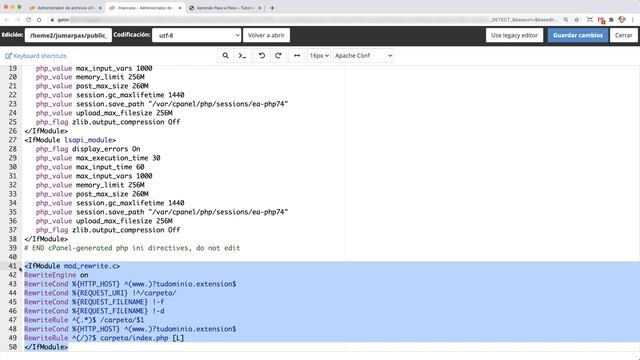
Task: Open browser home icon next to reload
Action: pos(39,20)
